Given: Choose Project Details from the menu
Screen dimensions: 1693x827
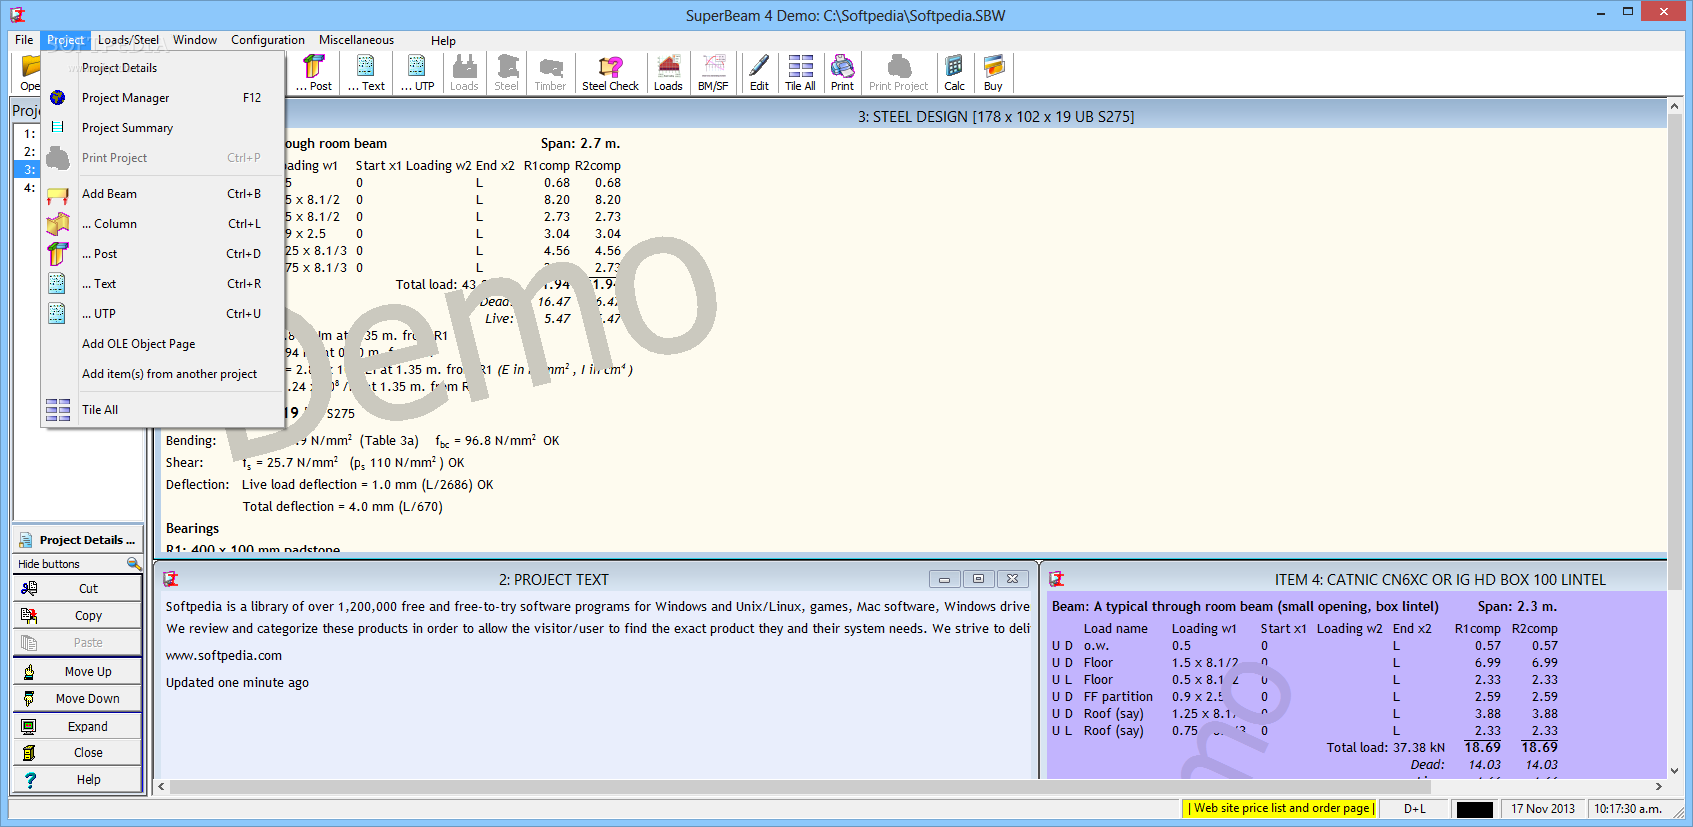Looking at the screenshot, I should [163, 68].
